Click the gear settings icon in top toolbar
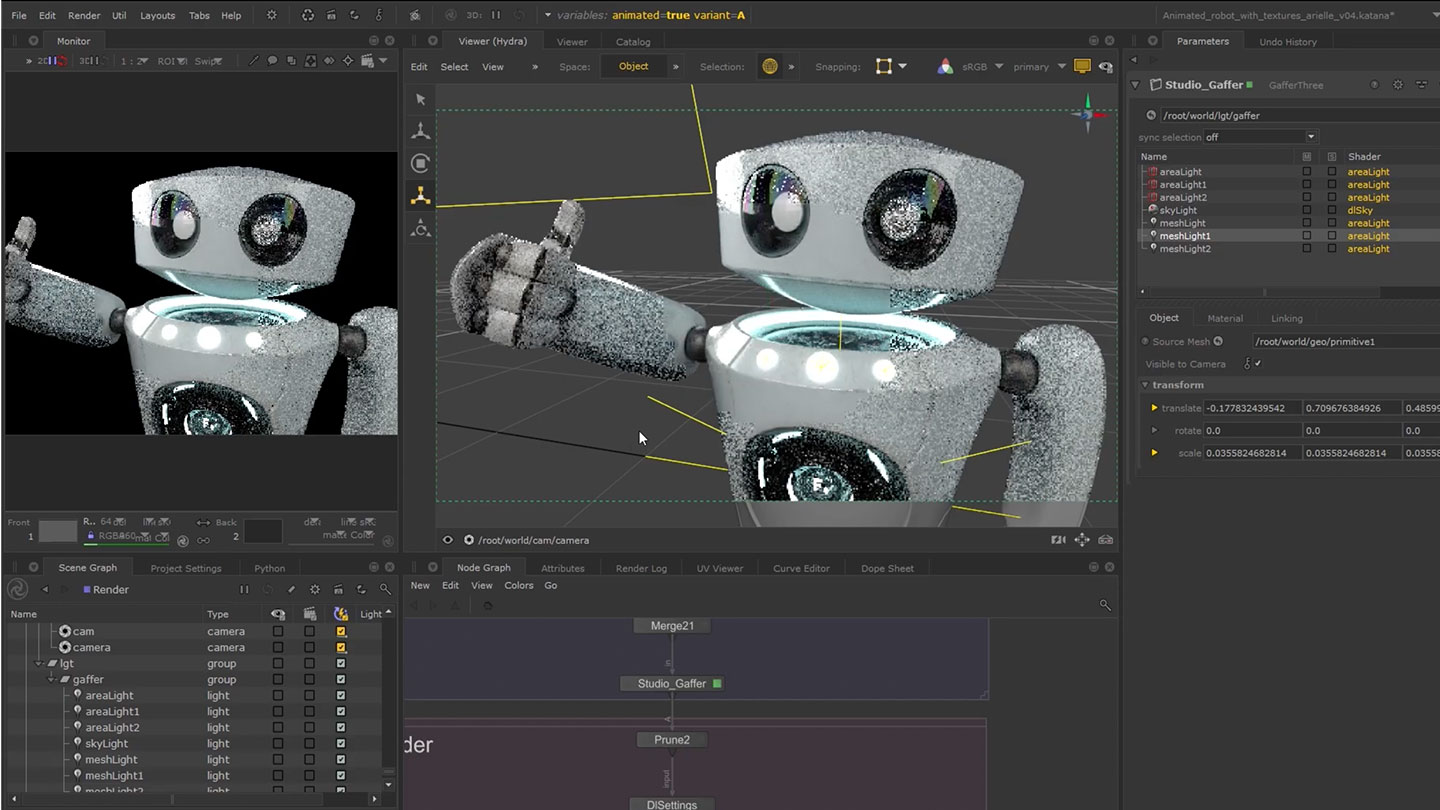This screenshot has width=1440, height=810. click(271, 15)
